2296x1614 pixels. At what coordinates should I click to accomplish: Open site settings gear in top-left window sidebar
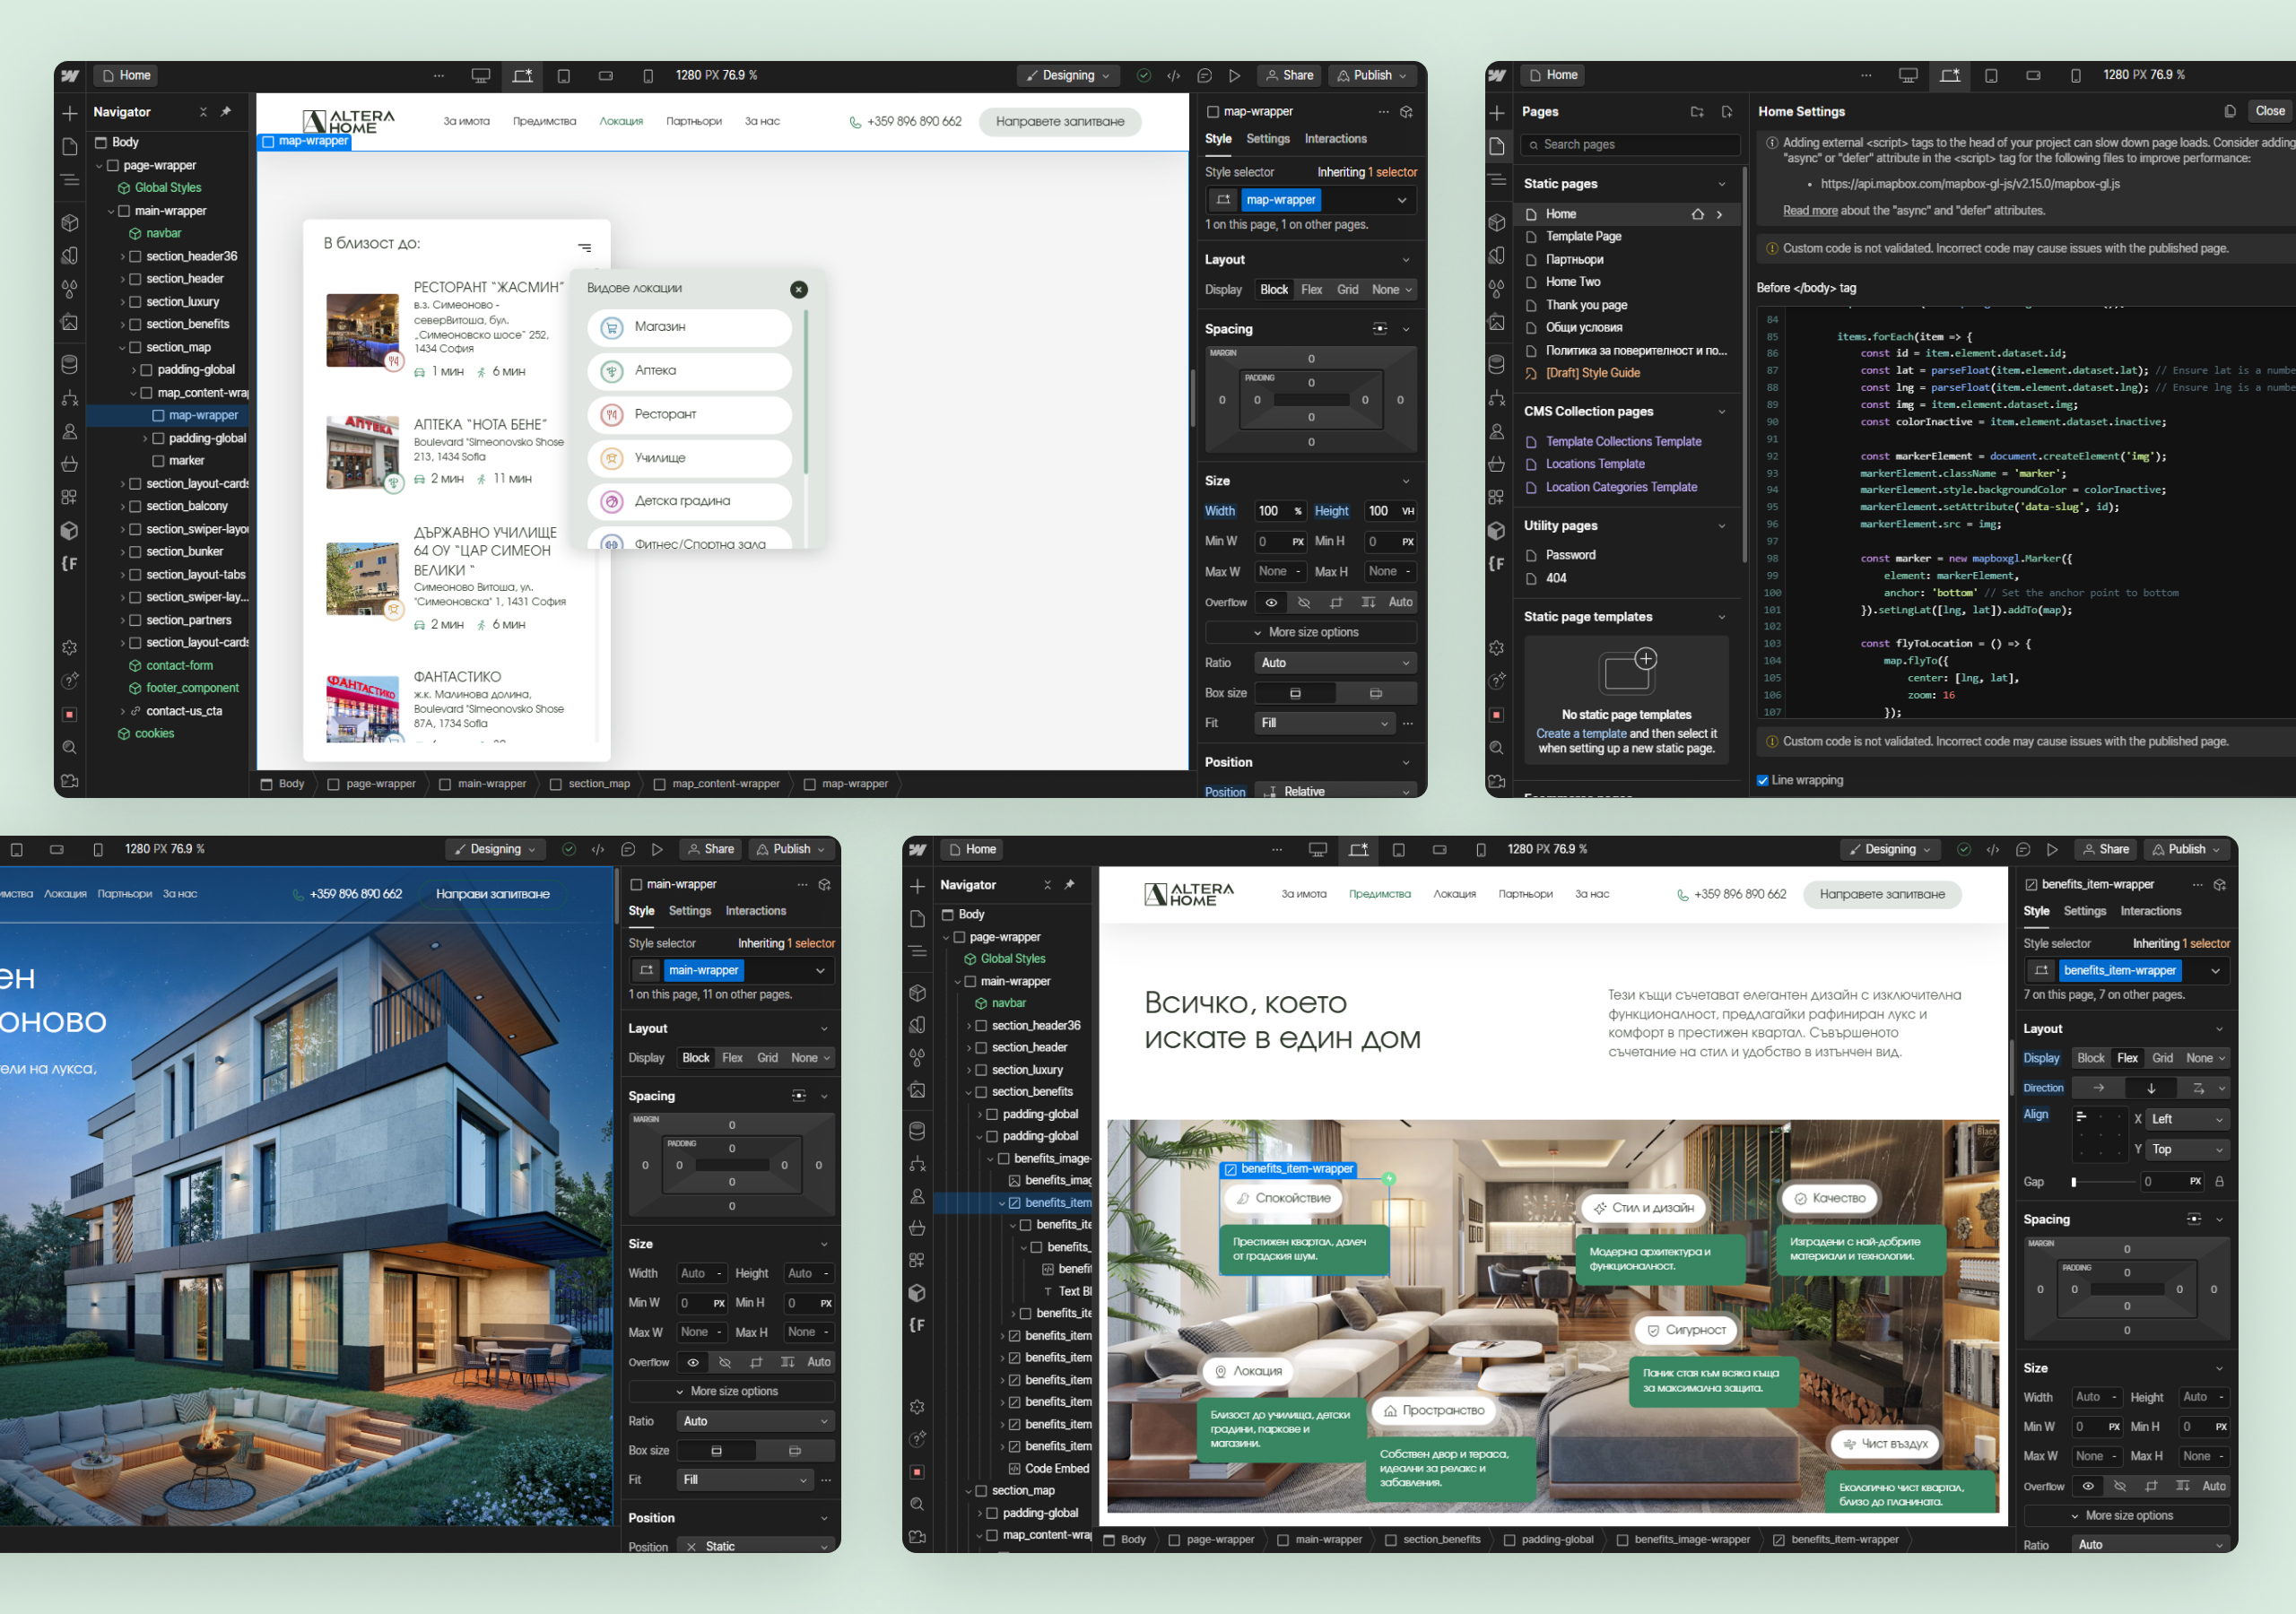70,648
